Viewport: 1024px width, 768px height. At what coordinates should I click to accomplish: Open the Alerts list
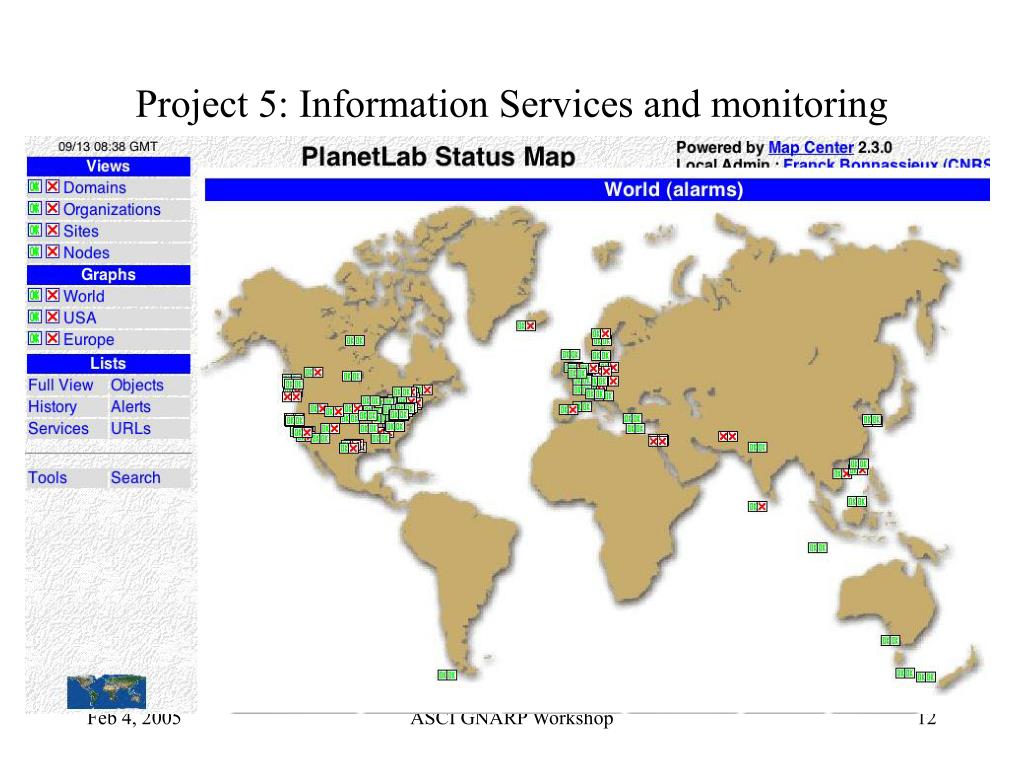[131, 407]
